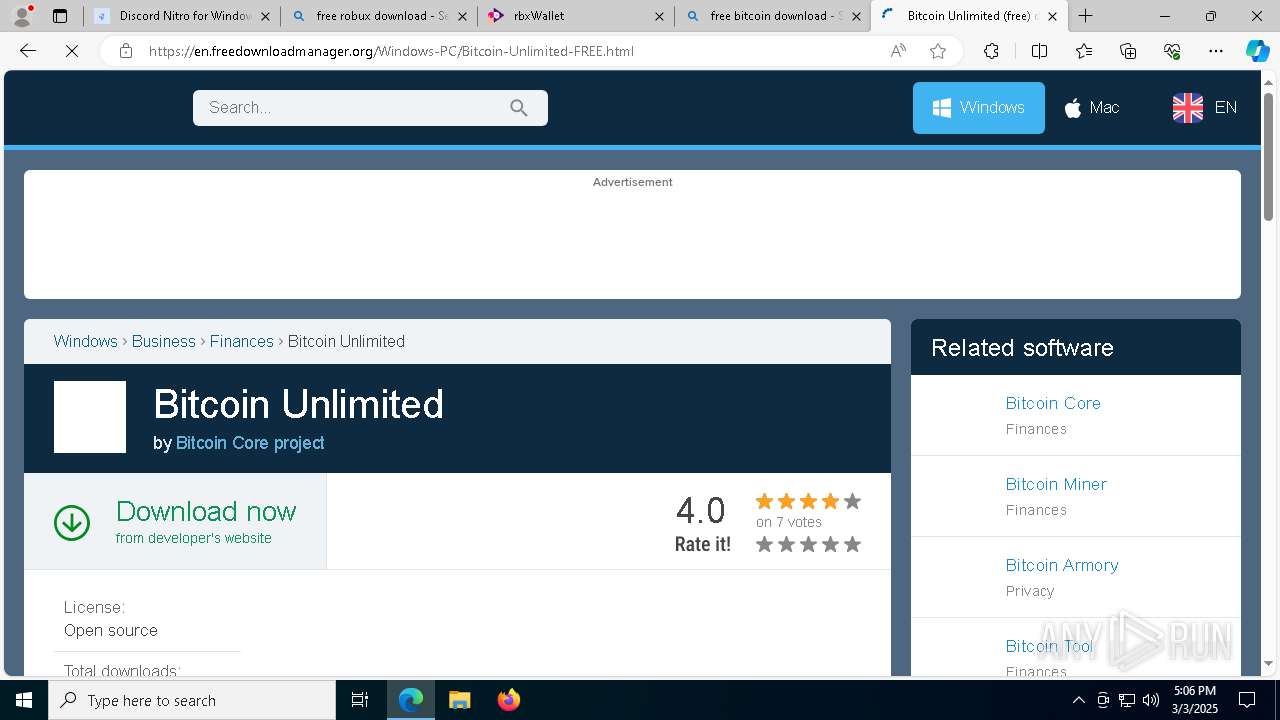Open the Windows Start menu

(x=24, y=700)
